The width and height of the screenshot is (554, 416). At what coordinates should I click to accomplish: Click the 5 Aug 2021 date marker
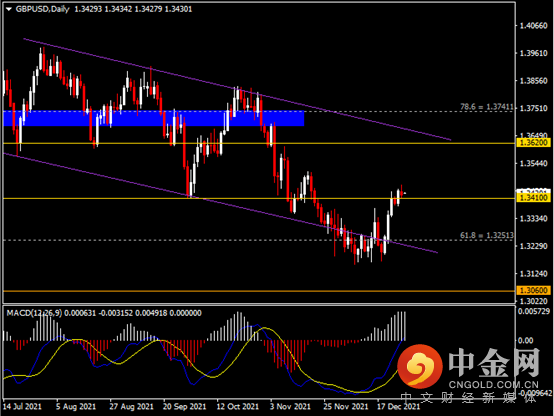(x=76, y=406)
